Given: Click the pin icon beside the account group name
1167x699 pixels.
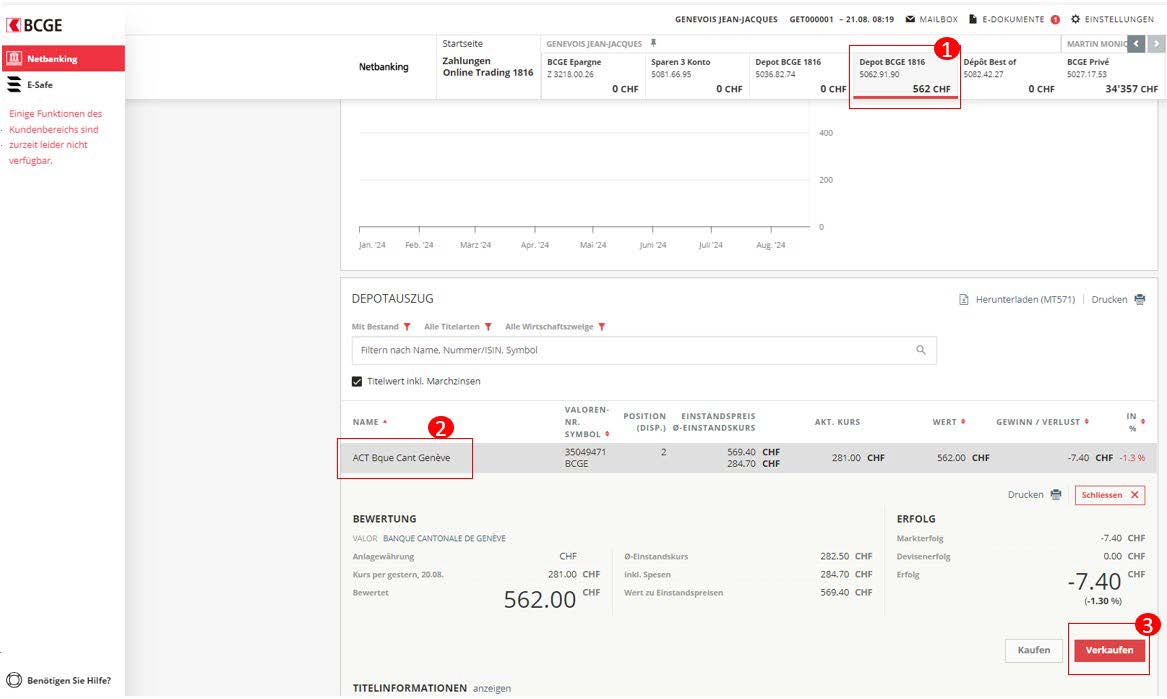Looking at the screenshot, I should click(x=653, y=43).
